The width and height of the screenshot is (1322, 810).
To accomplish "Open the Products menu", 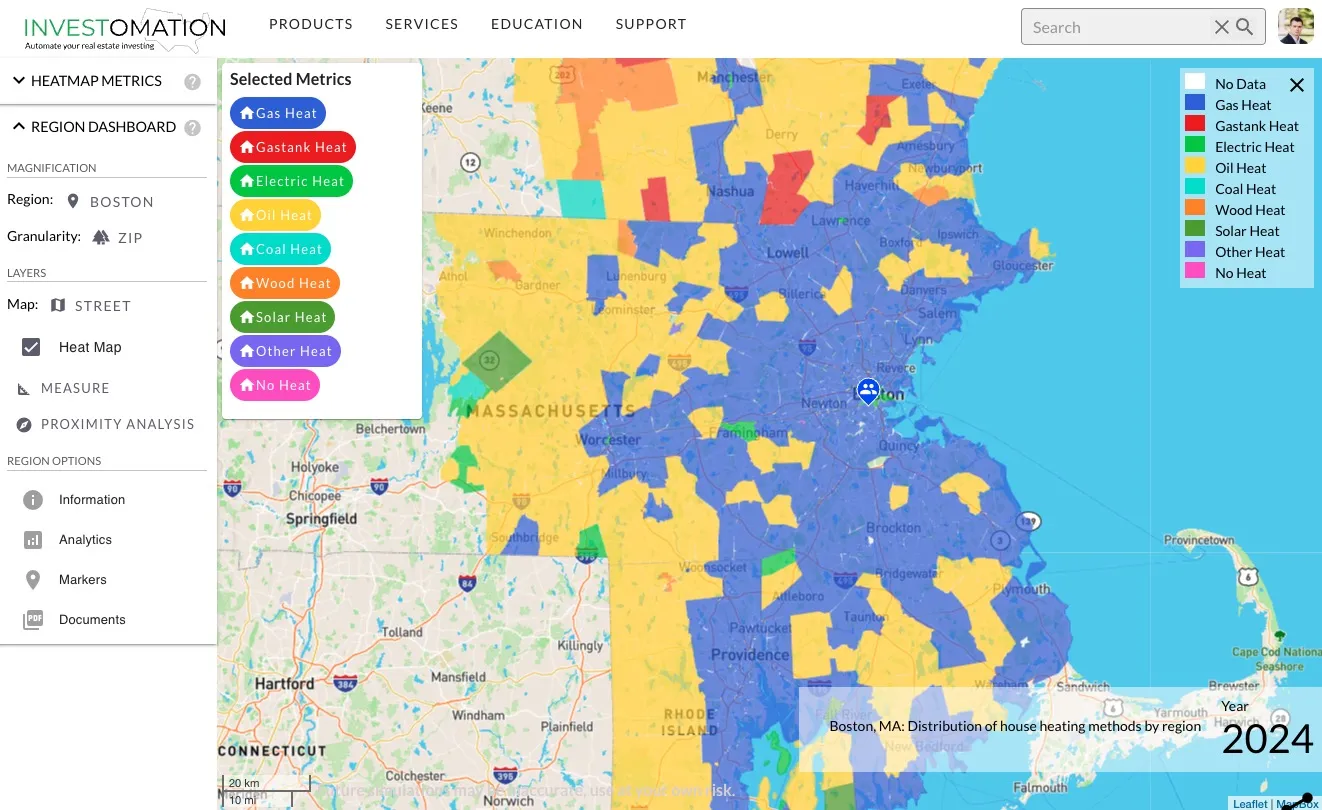I will [x=311, y=24].
